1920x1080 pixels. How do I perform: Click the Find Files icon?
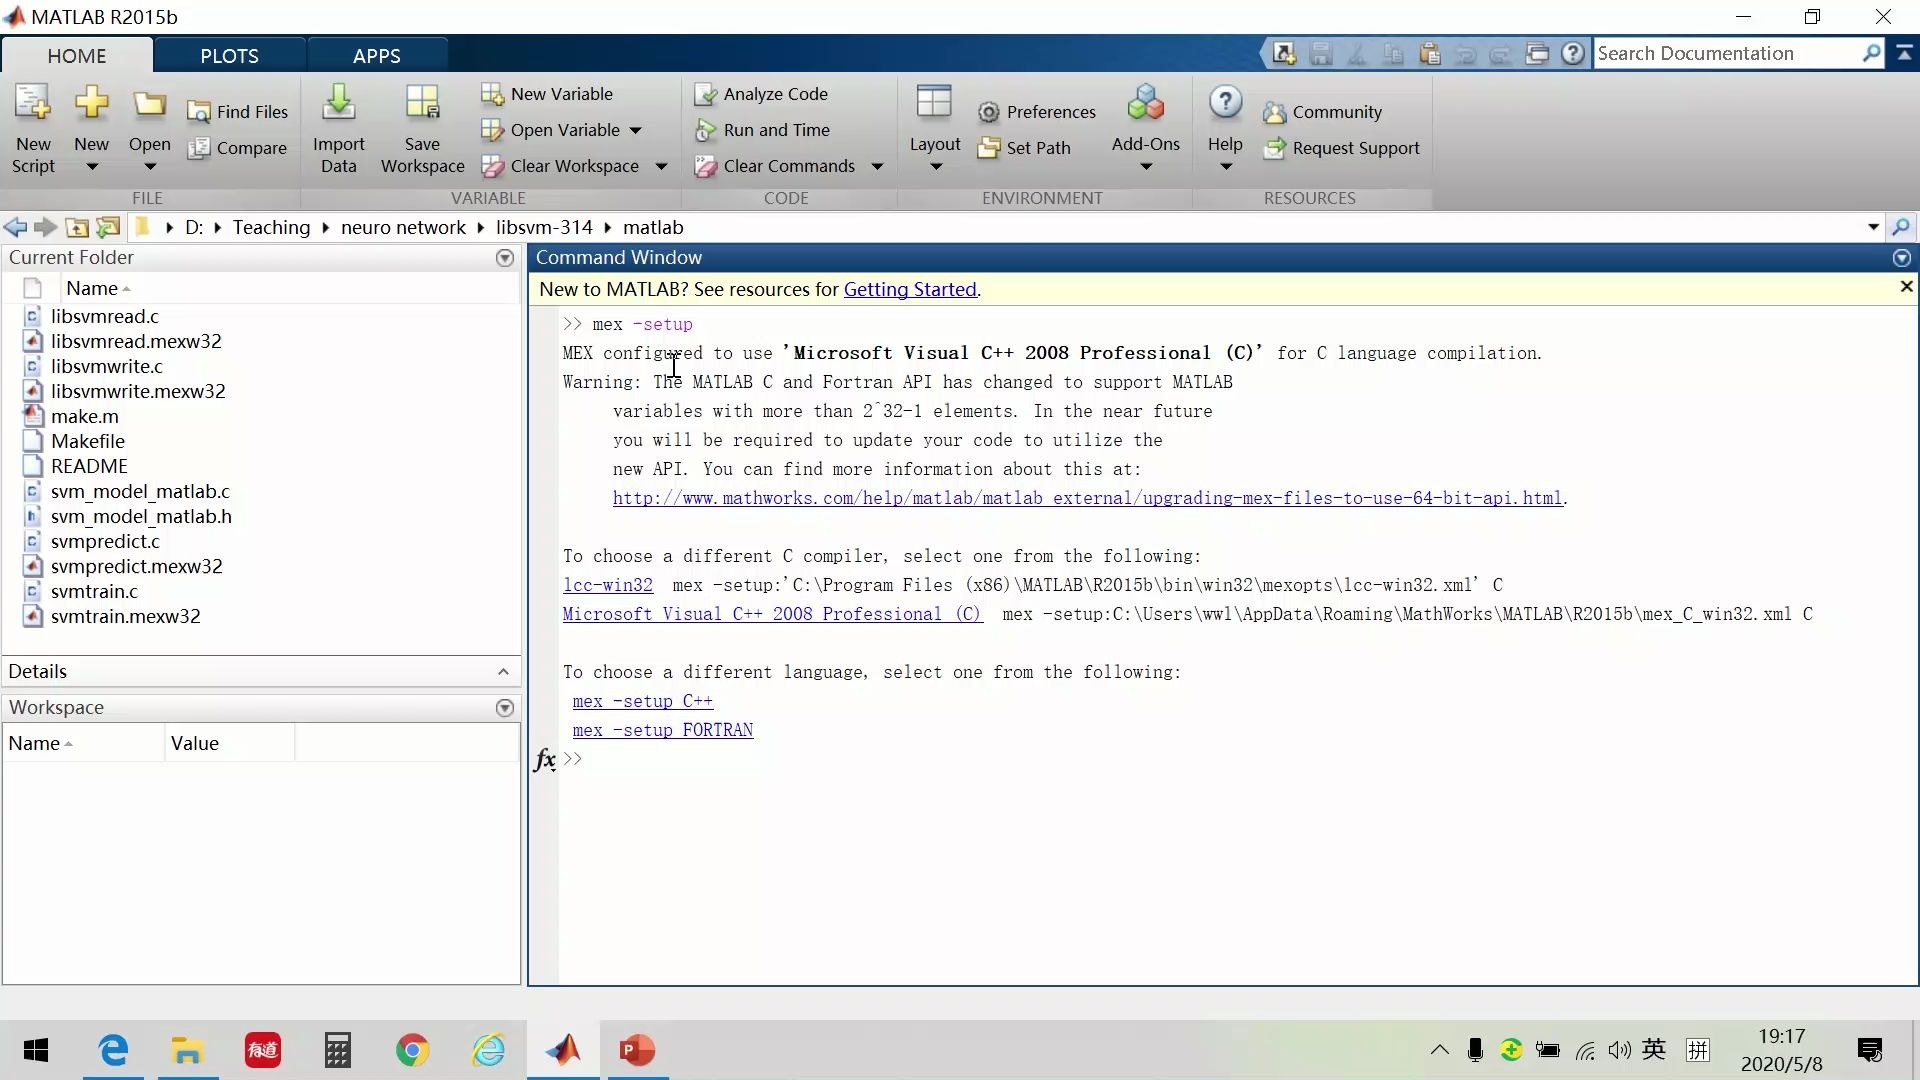tap(199, 112)
